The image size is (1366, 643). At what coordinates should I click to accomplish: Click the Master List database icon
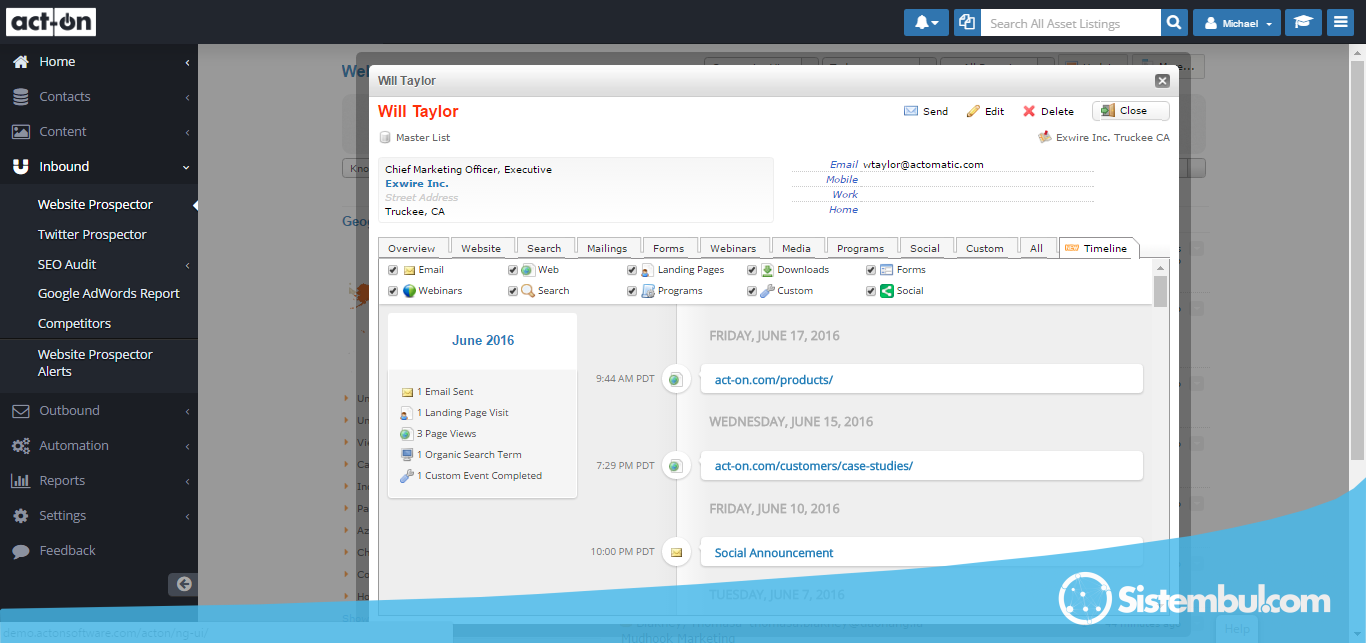pos(385,138)
